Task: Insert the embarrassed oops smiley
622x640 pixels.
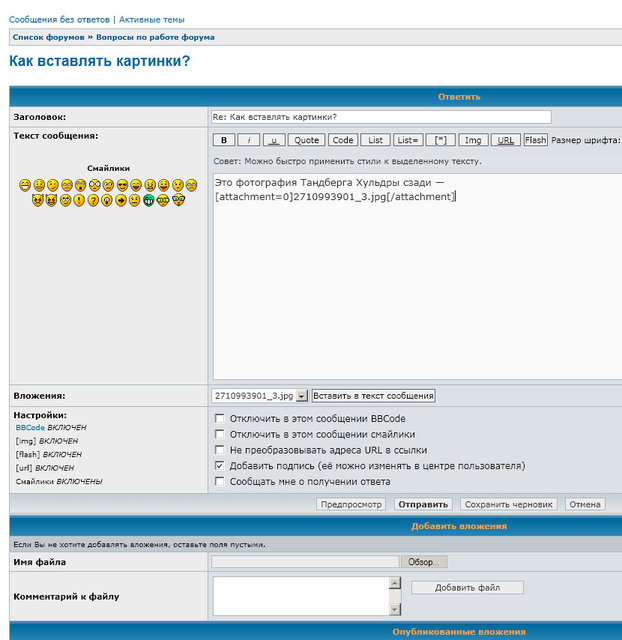Action: (178, 185)
